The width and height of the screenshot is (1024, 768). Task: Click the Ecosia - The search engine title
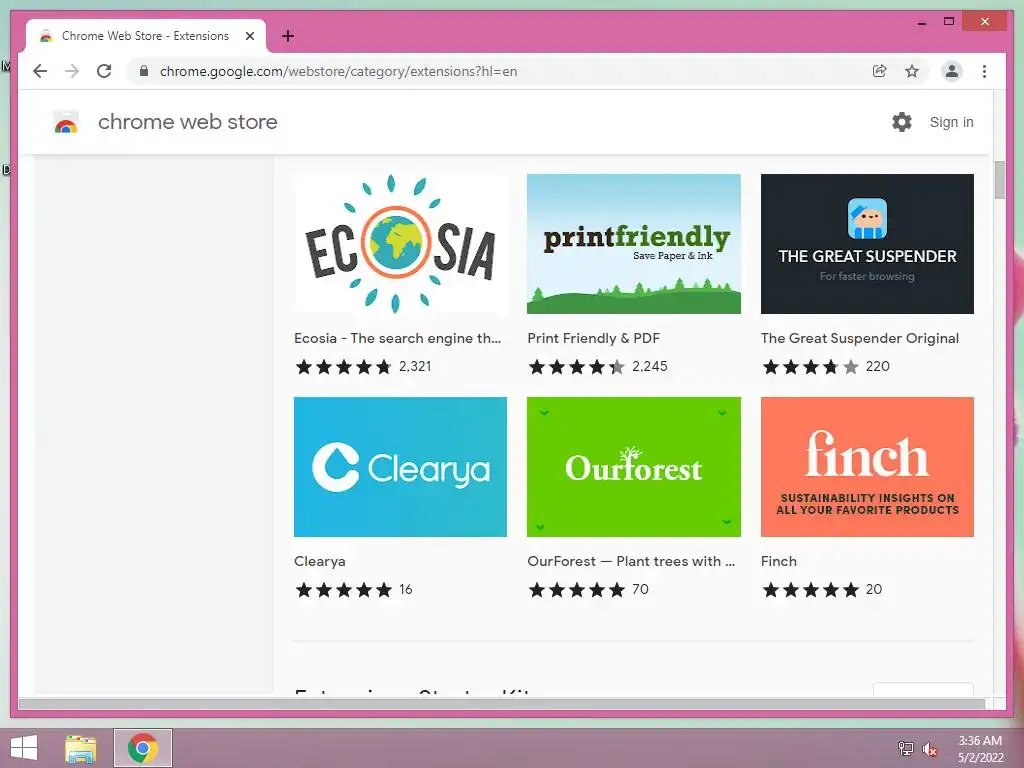tap(397, 338)
